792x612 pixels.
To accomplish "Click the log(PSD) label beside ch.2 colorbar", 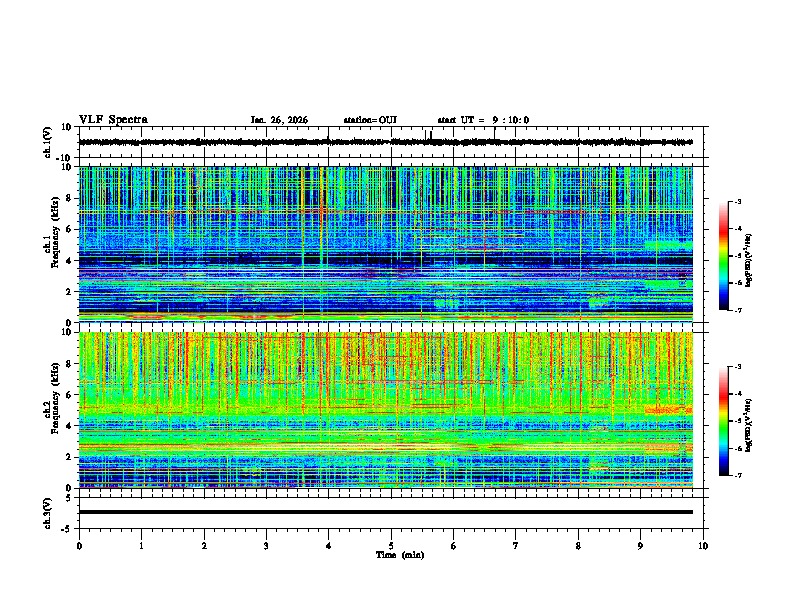I will click(749, 426).
